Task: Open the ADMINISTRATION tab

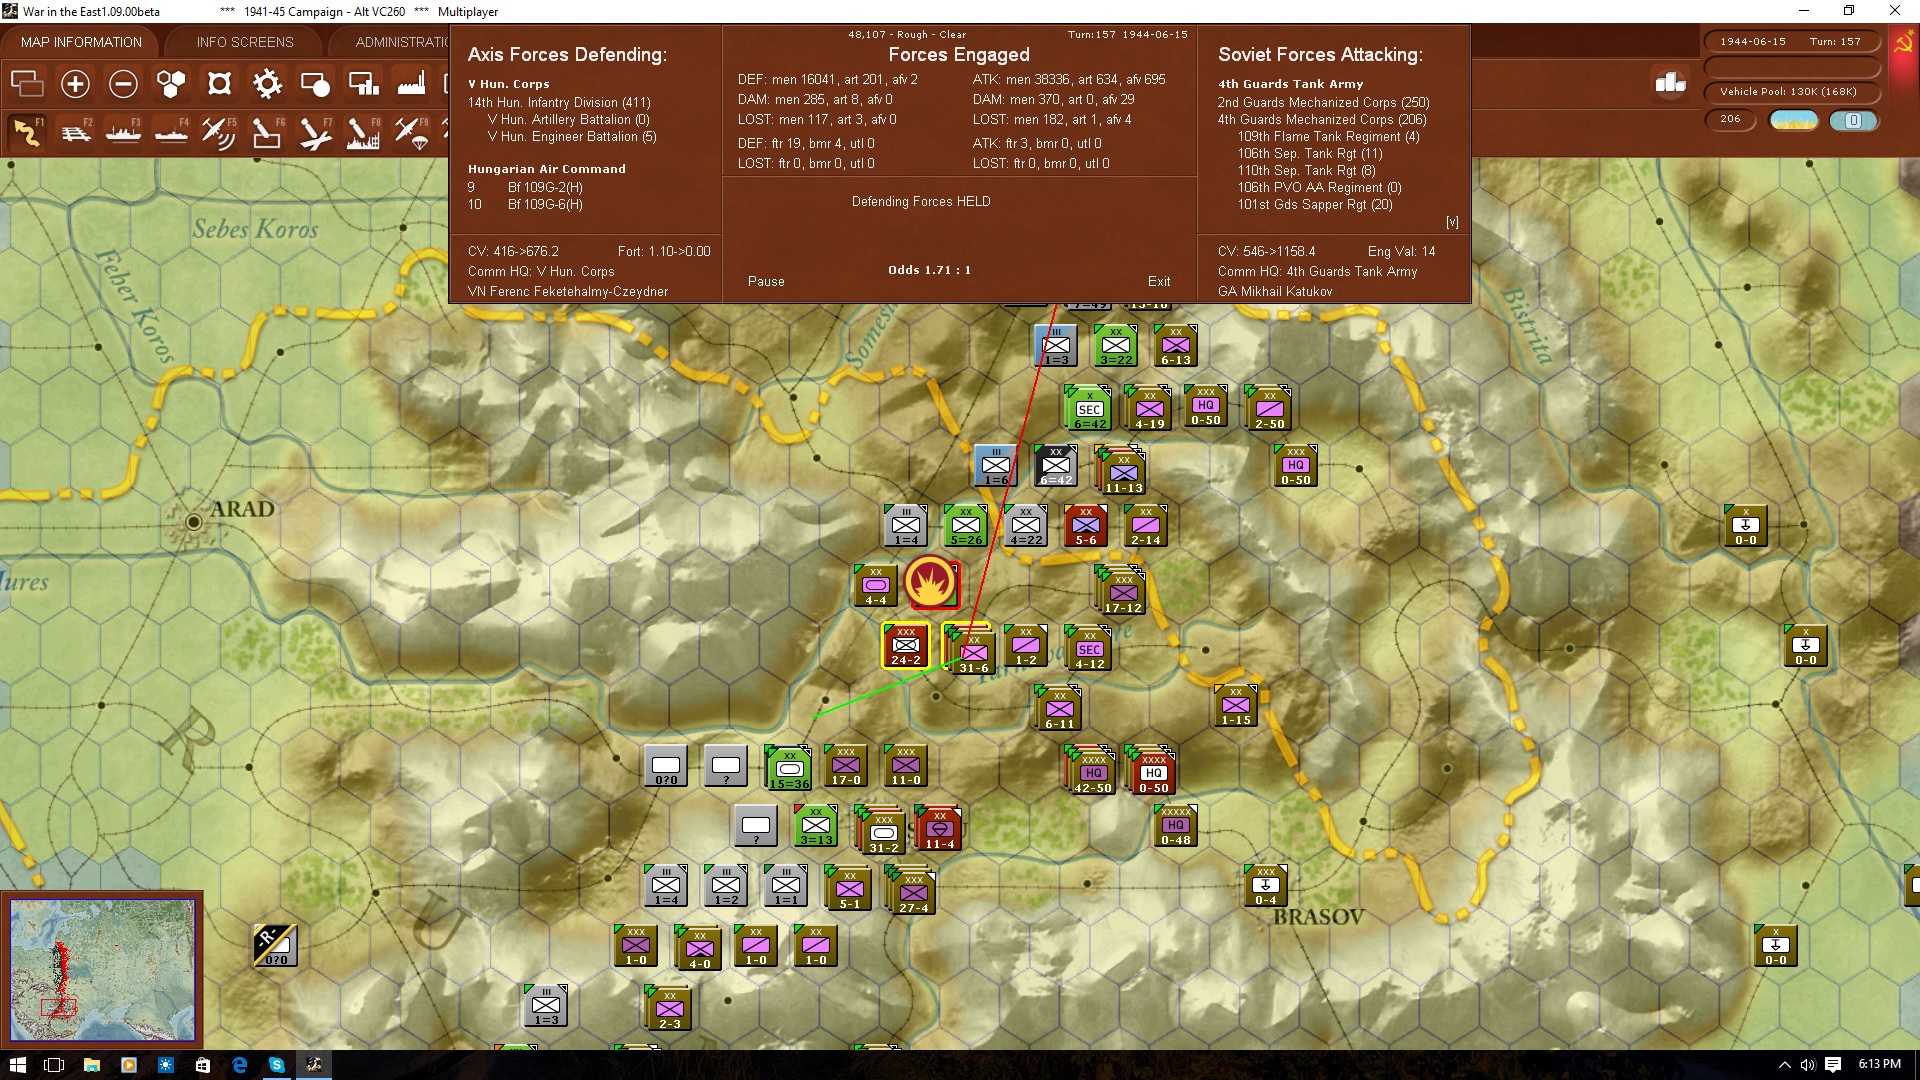Action: coord(402,42)
